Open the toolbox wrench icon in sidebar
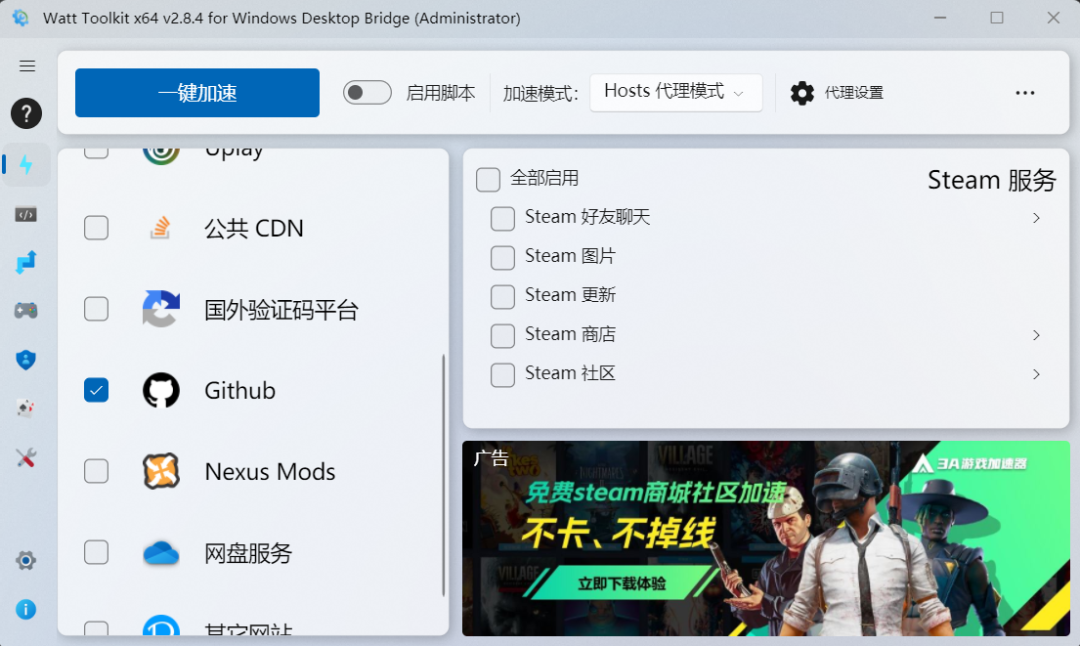The height and width of the screenshot is (646, 1080). [x=26, y=457]
